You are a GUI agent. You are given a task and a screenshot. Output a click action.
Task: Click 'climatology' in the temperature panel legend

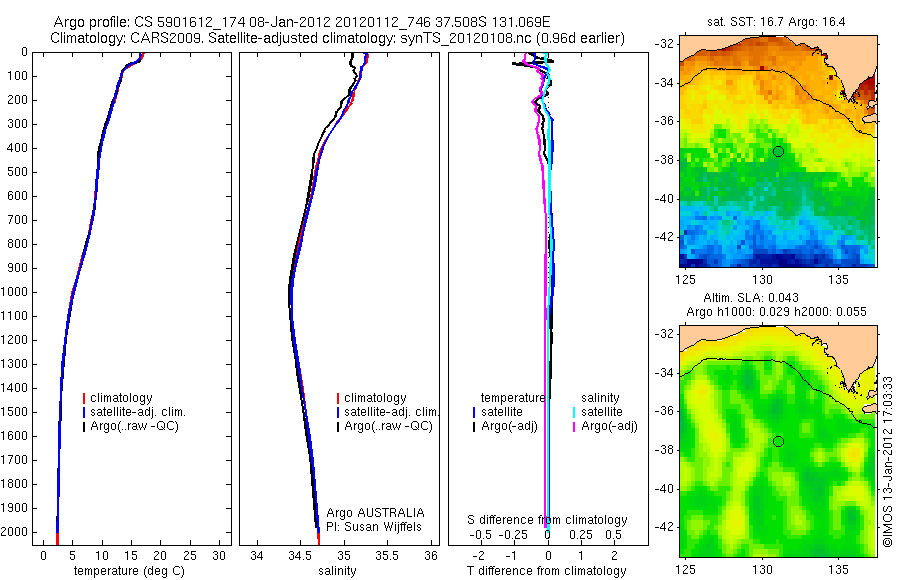point(121,398)
